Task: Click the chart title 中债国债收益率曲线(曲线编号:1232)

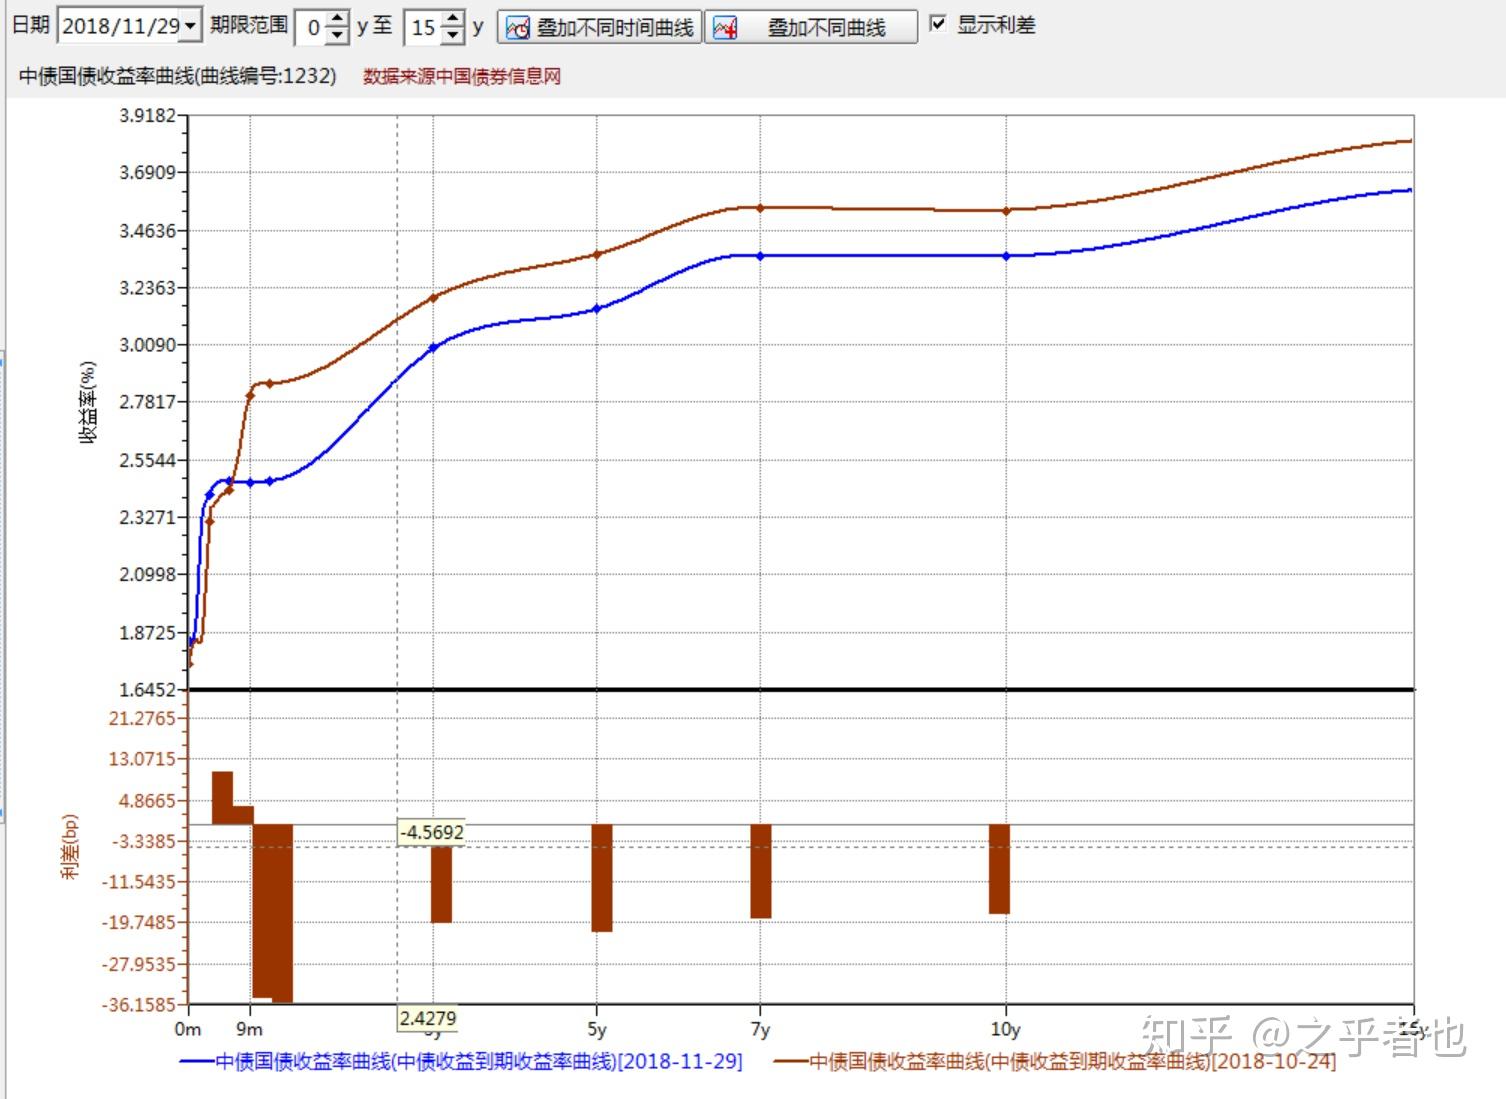Action: 178,76
